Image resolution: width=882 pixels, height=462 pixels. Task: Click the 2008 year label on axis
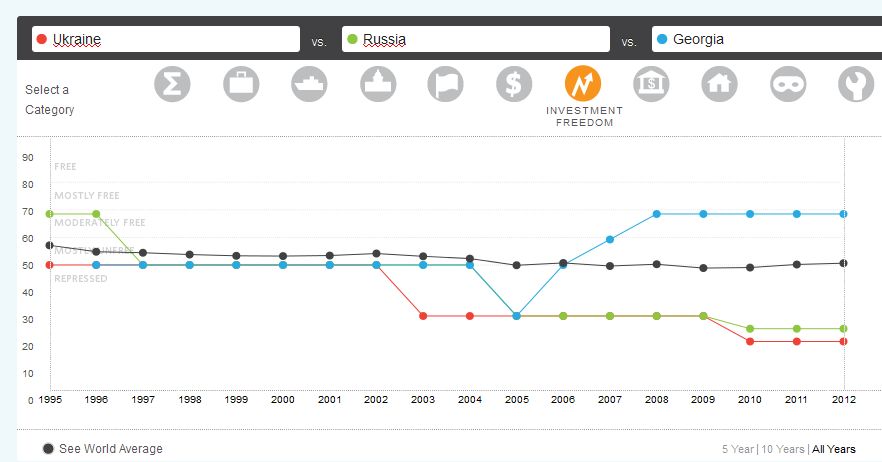[x=656, y=400]
